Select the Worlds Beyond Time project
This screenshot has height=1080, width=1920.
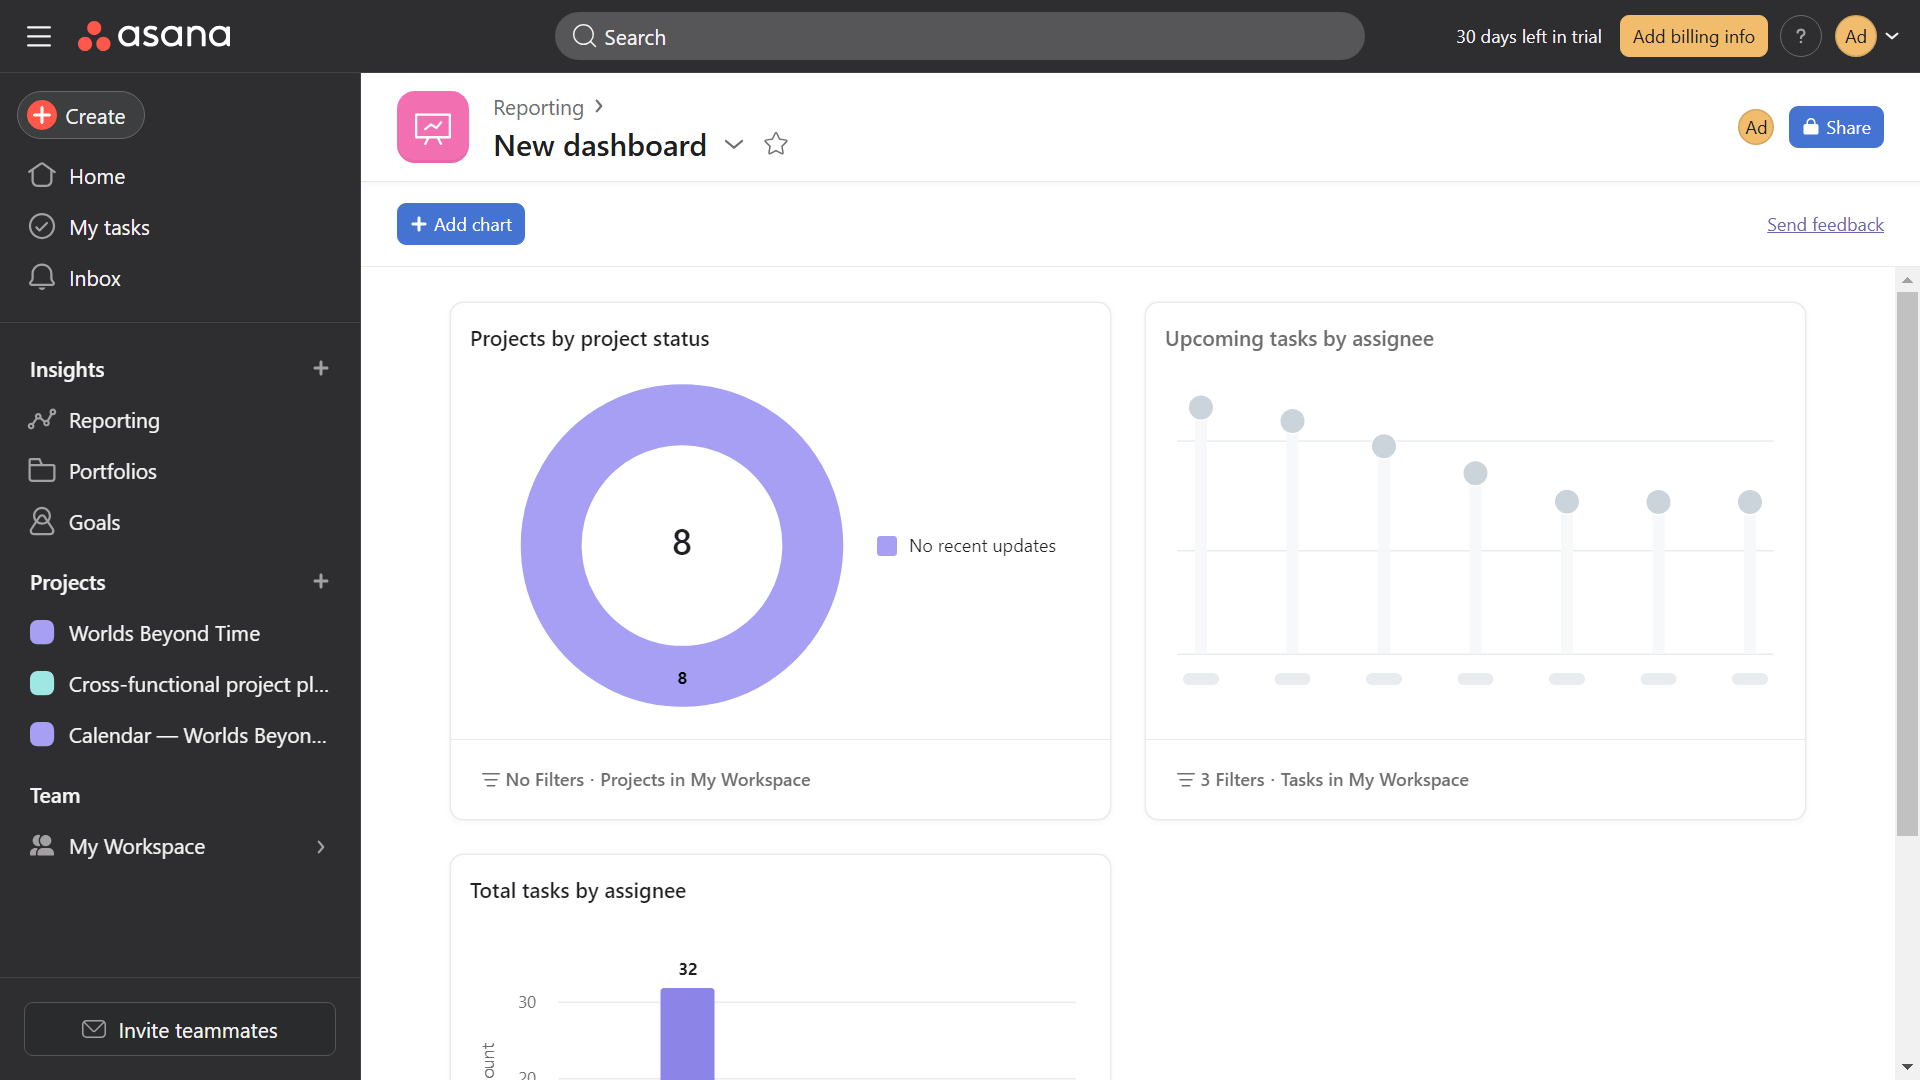[162, 633]
